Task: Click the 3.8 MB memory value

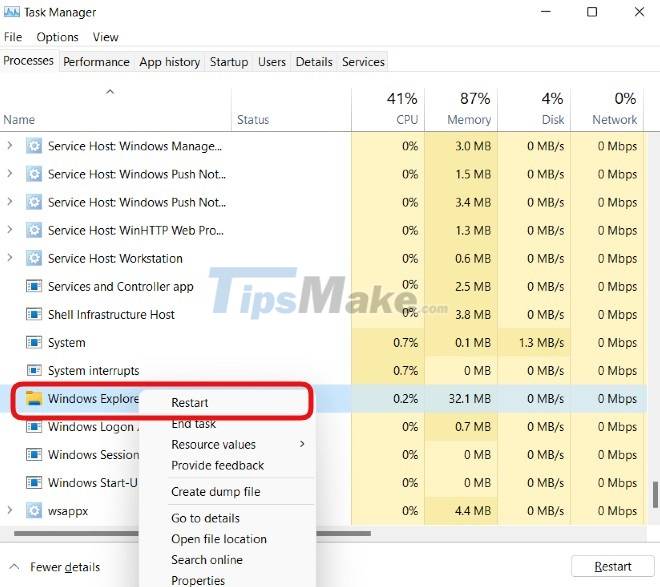Action: click(473, 314)
